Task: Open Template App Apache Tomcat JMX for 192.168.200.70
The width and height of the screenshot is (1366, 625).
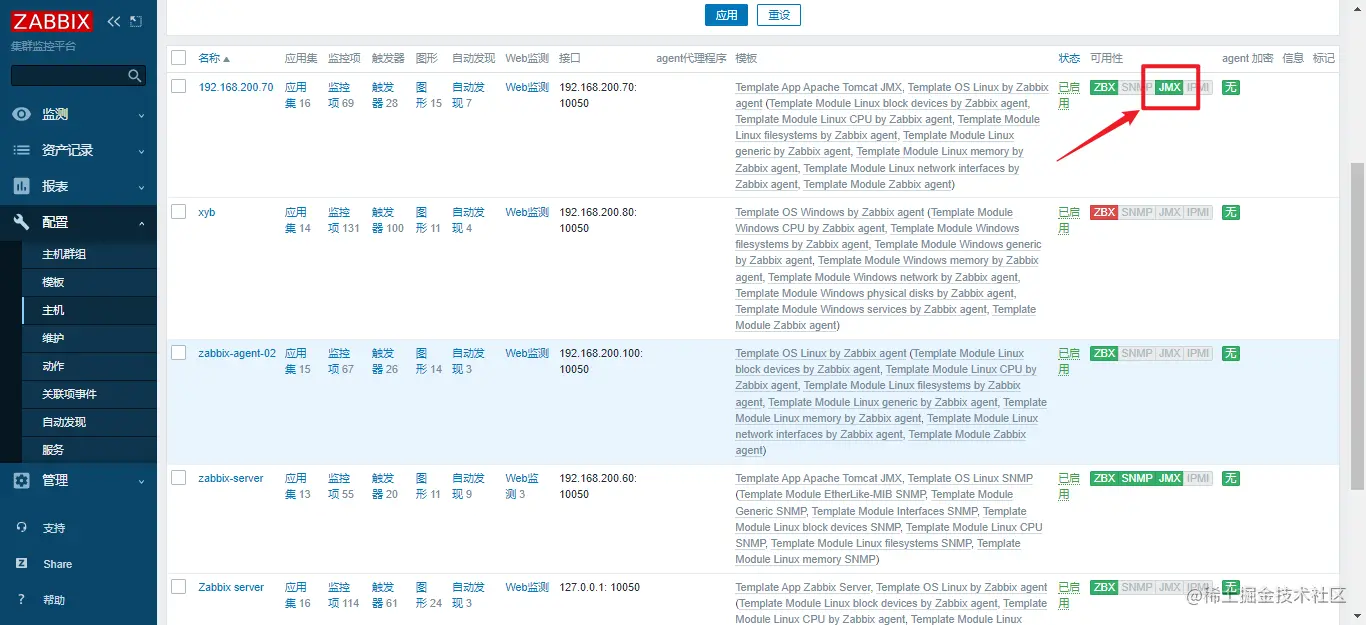Action: (x=818, y=87)
